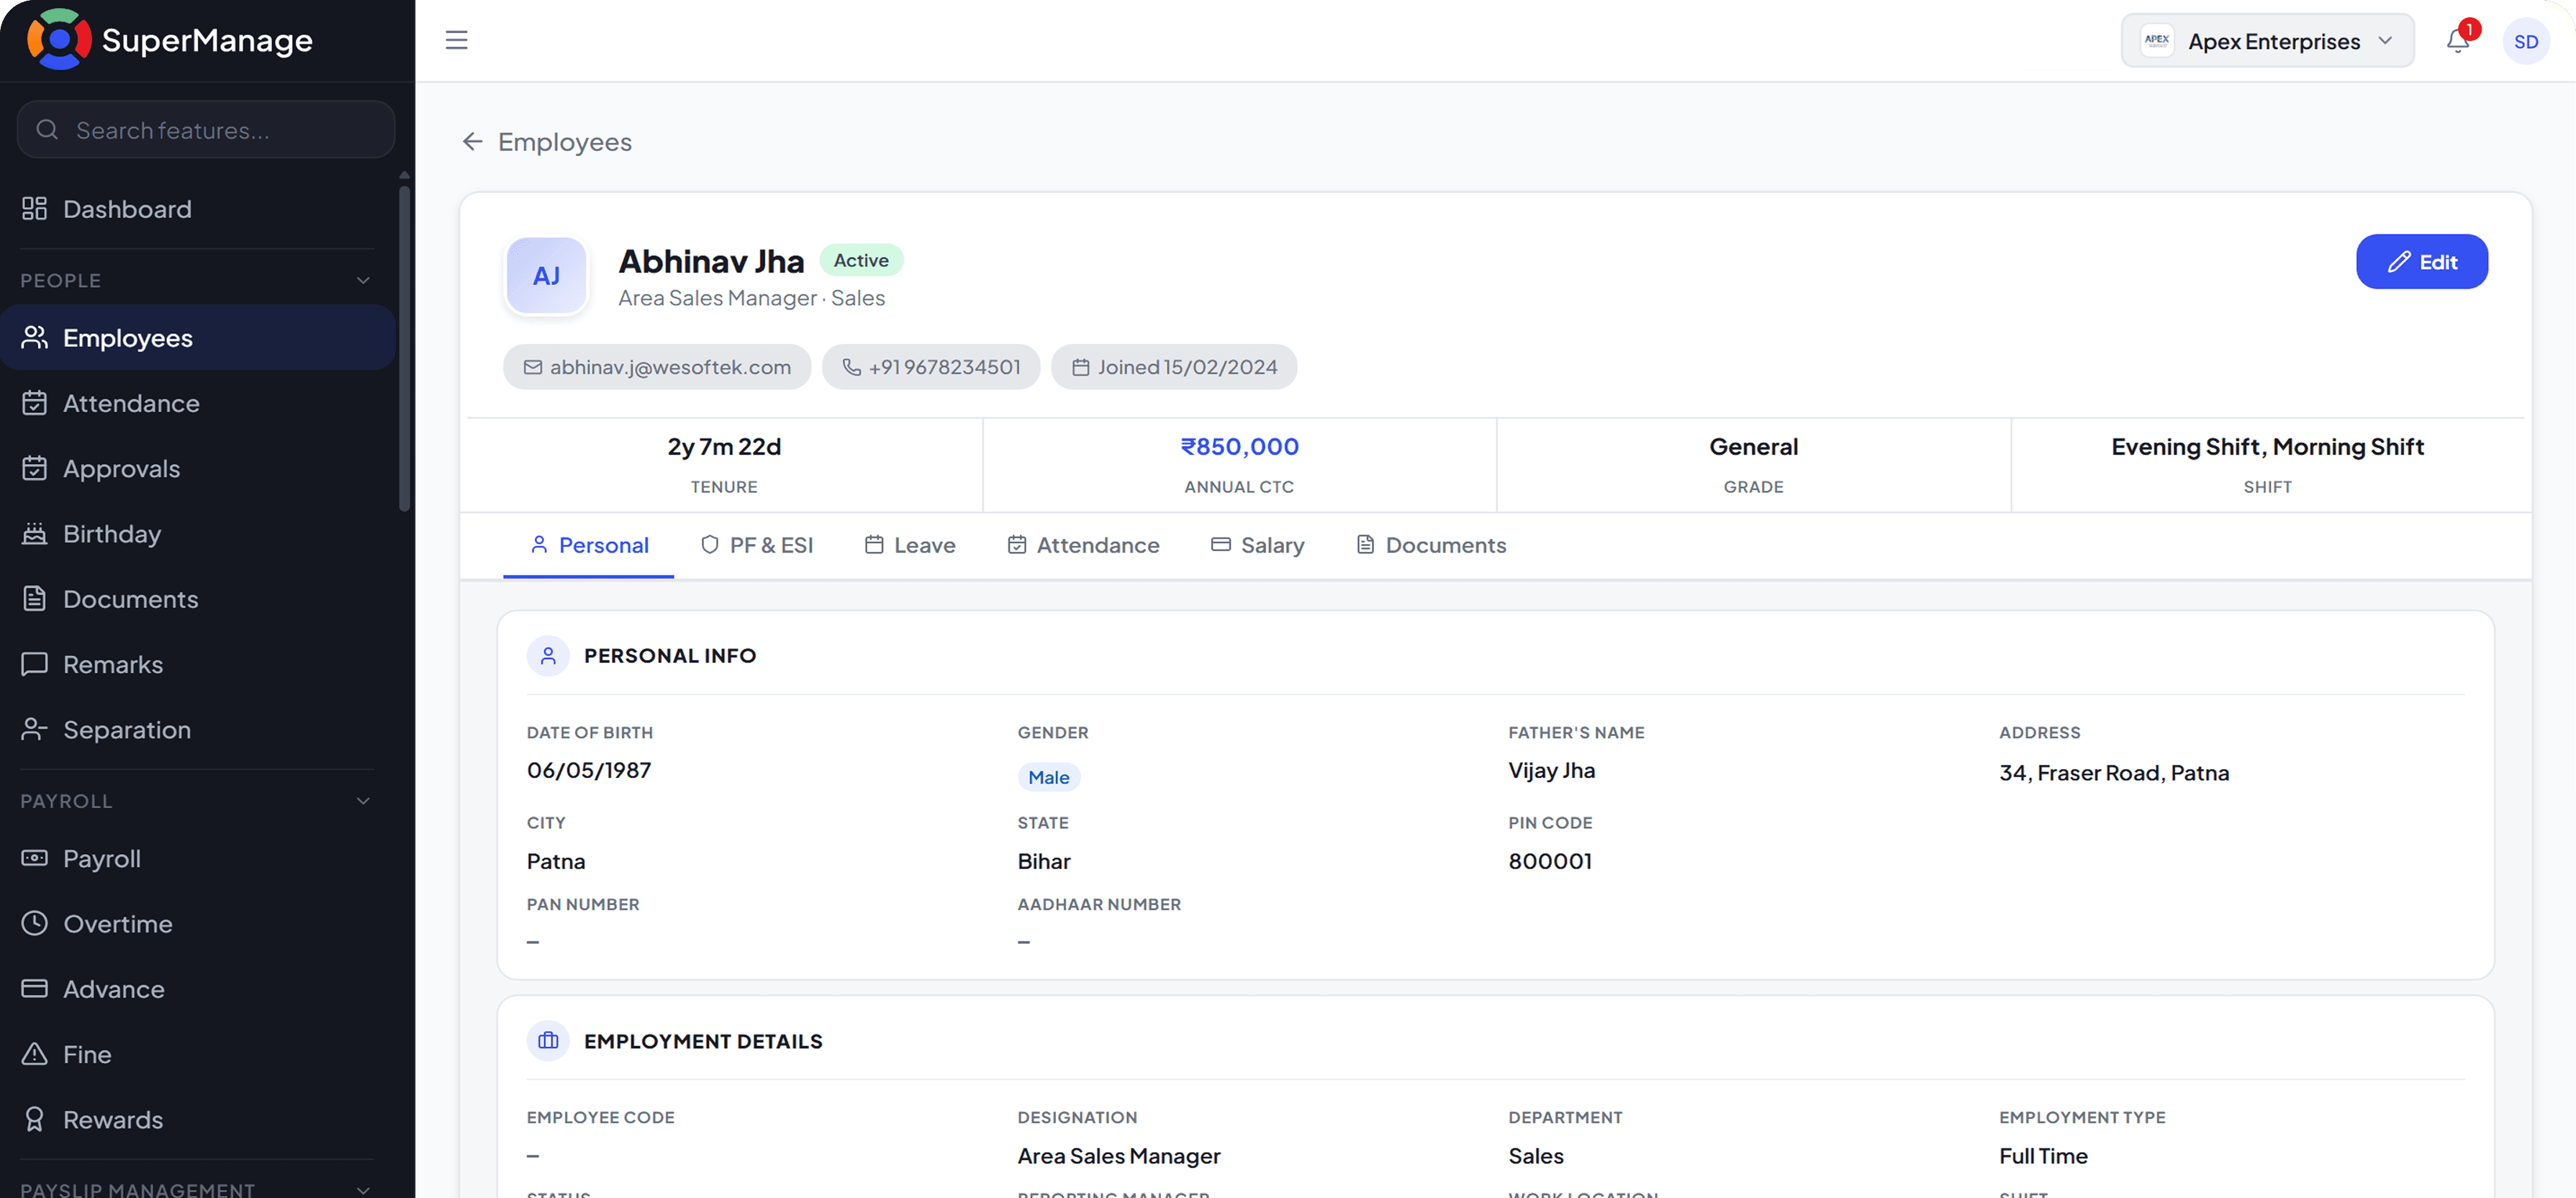Click the Separation user-minus icon
The image size is (2576, 1198).
pos(34,729)
